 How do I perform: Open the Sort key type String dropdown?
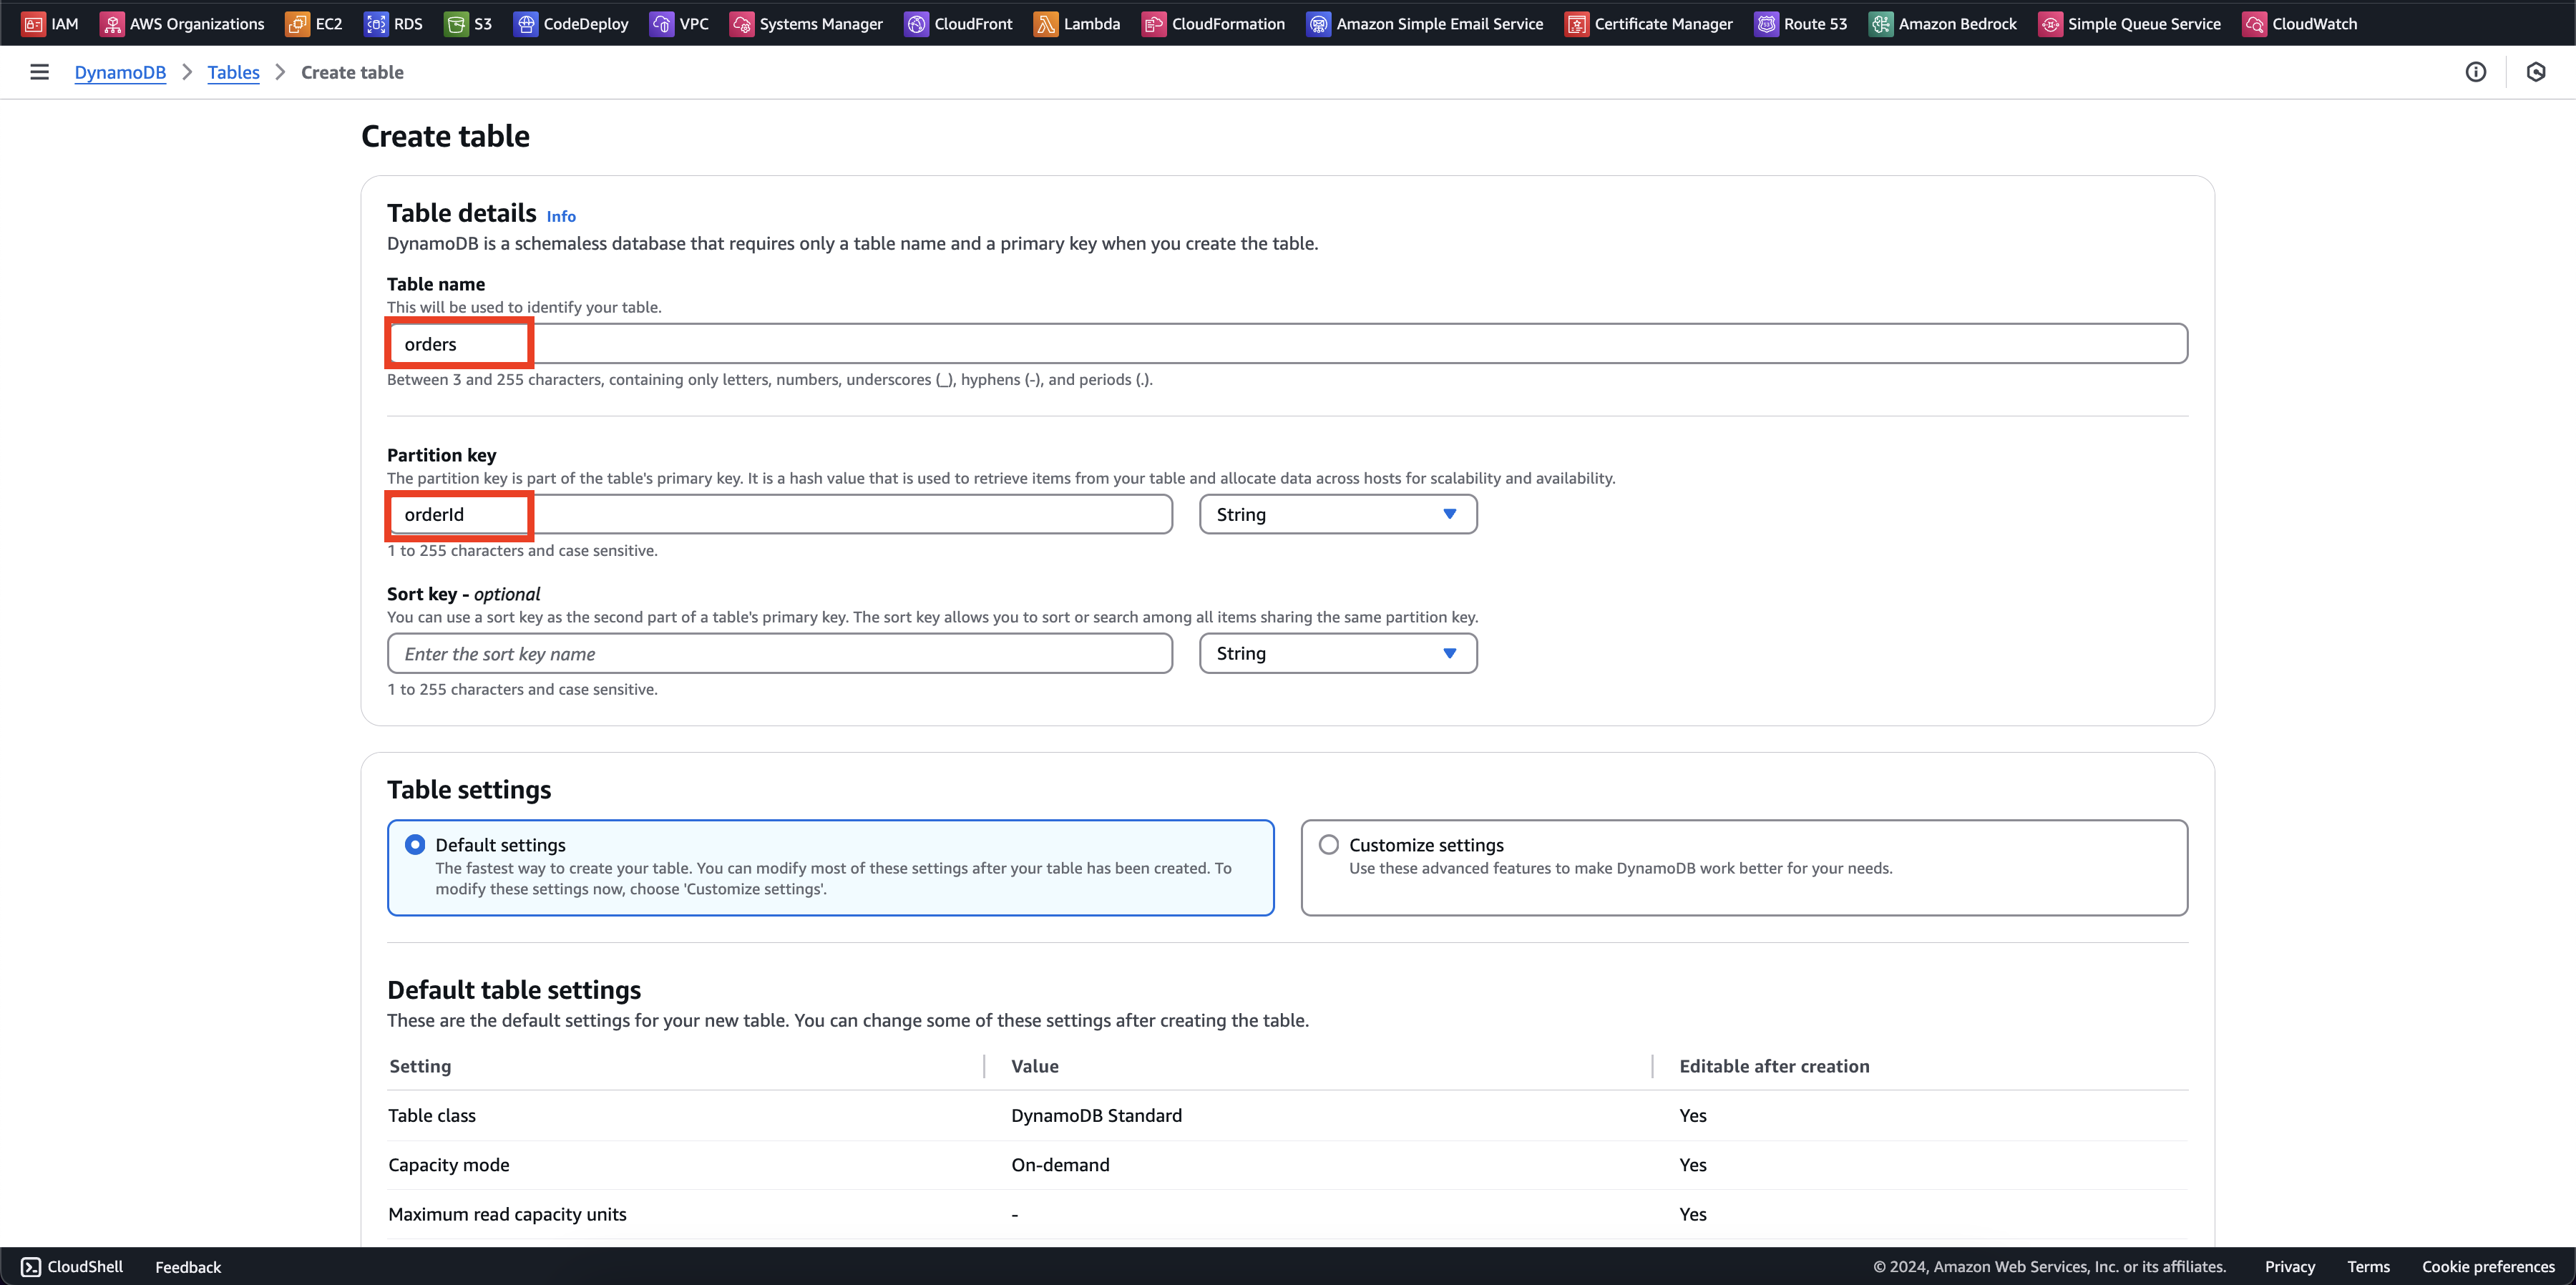pyautogui.click(x=1338, y=653)
